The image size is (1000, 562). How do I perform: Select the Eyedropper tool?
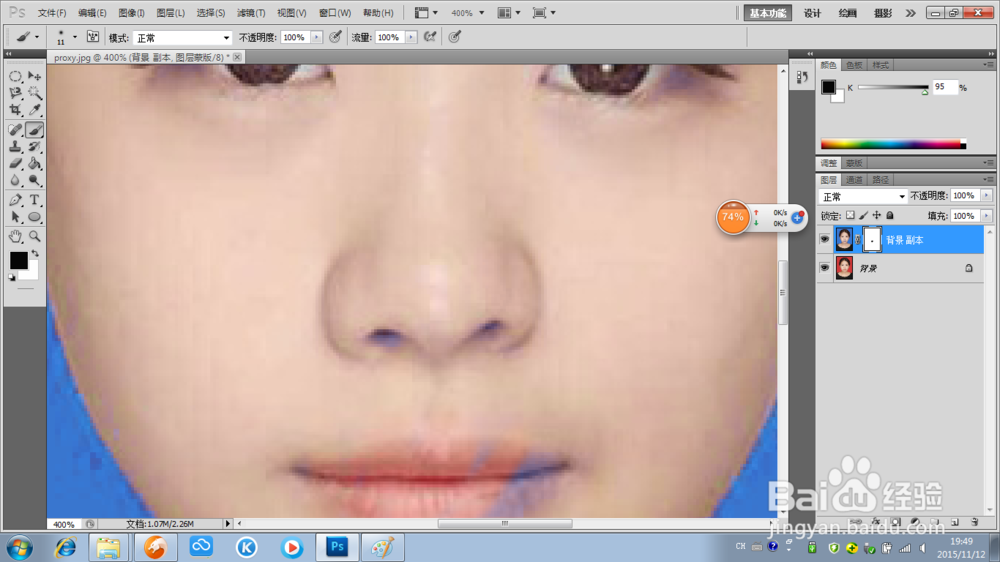(x=34, y=110)
